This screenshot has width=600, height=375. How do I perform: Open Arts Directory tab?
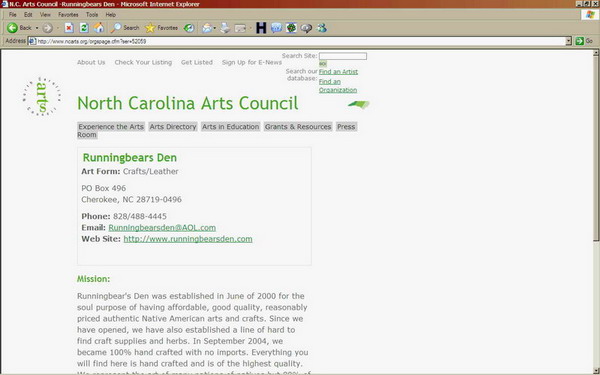tap(173, 127)
